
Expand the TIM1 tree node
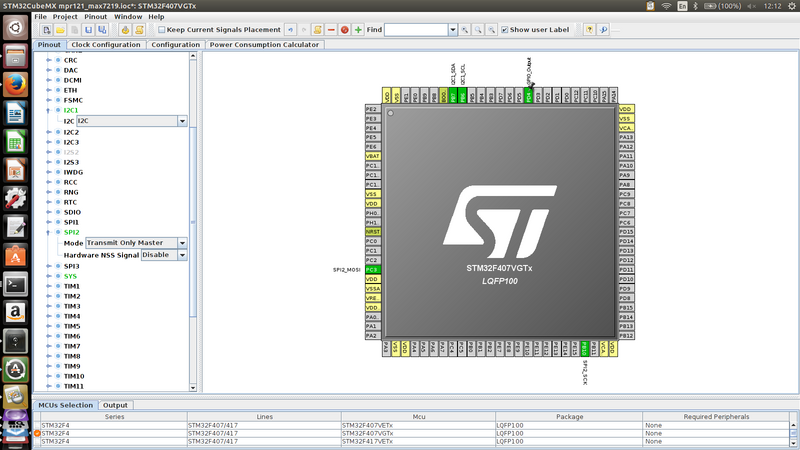49,286
